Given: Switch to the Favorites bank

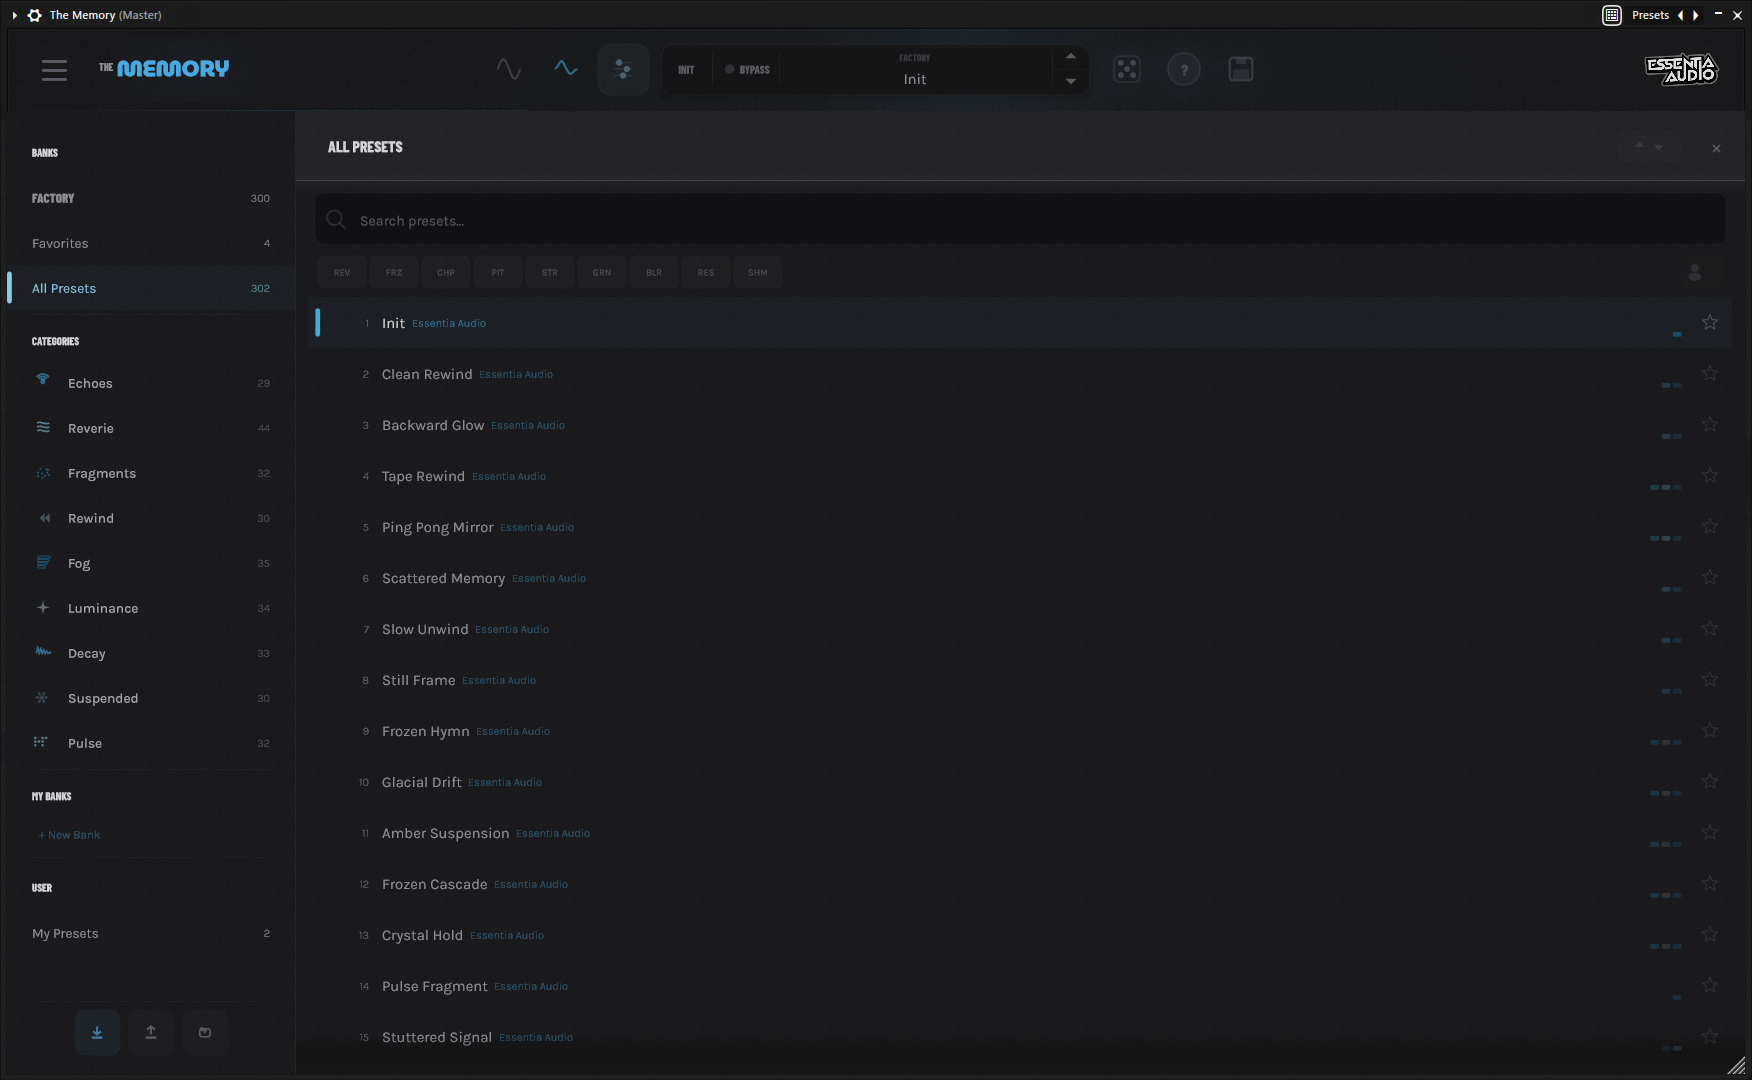Looking at the screenshot, I should pyautogui.click(x=60, y=243).
